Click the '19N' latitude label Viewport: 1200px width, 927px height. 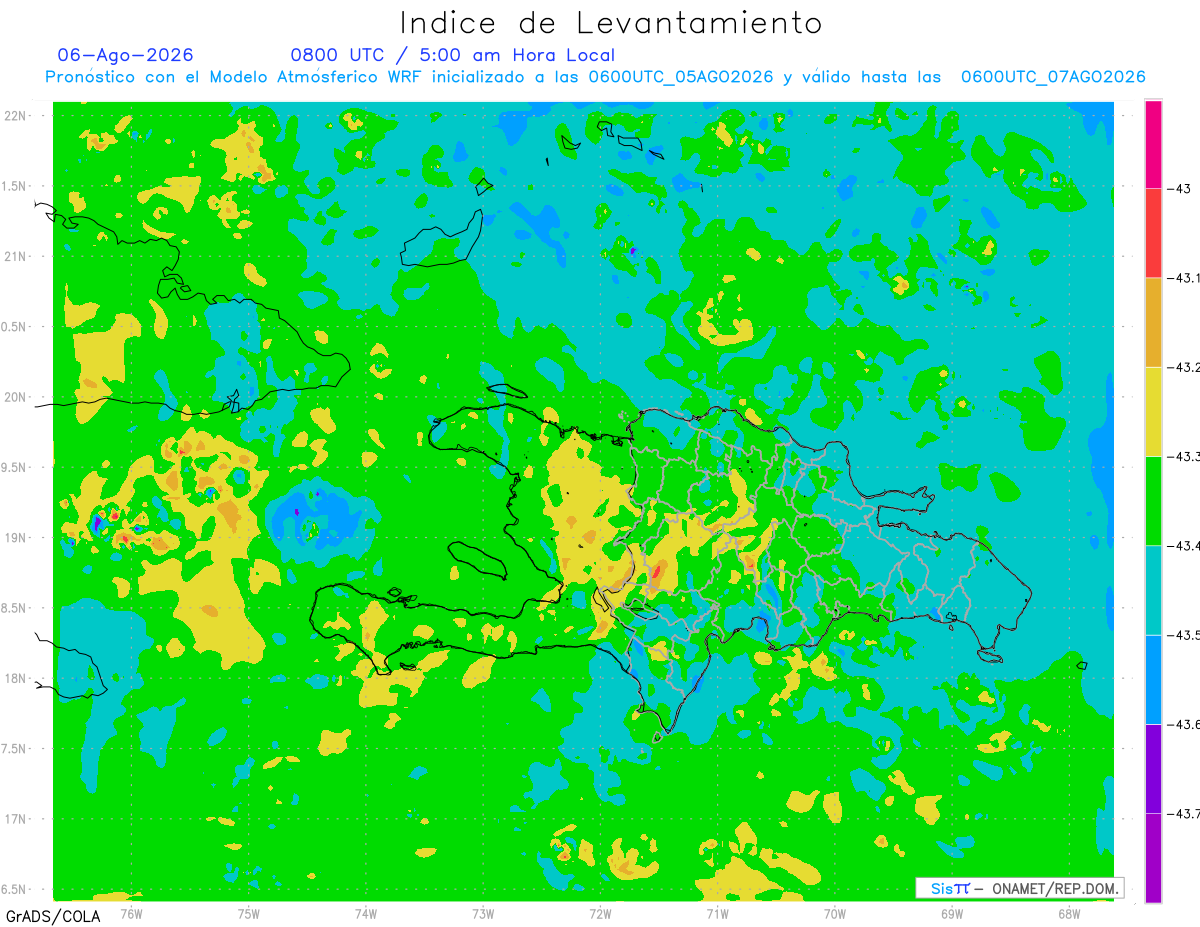pyautogui.click(x=16, y=537)
